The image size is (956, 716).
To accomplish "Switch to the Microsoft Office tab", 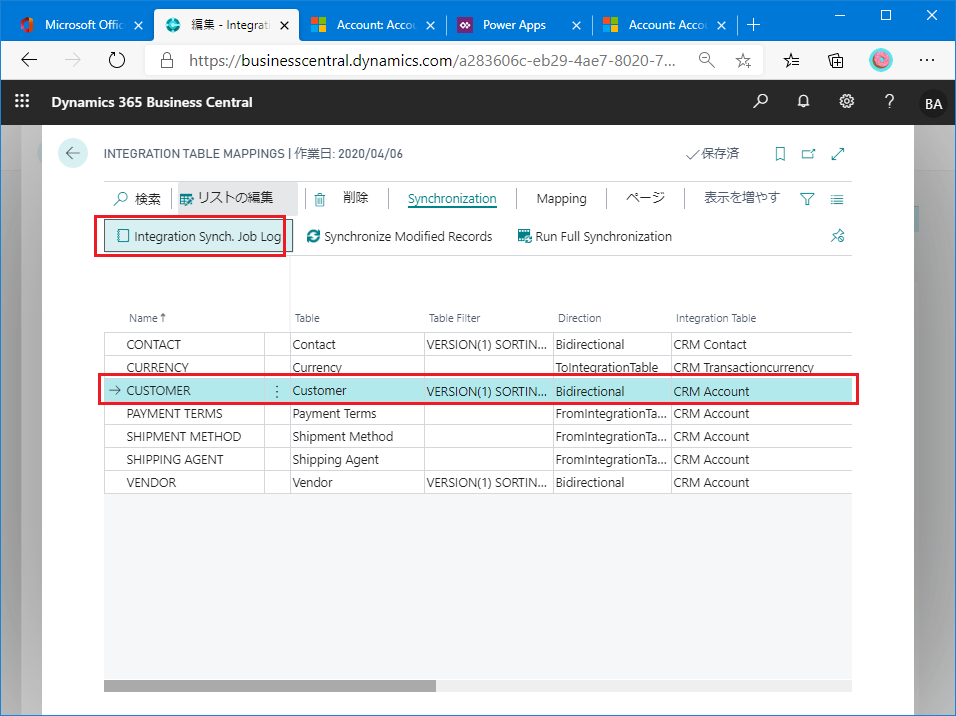I will [79, 25].
